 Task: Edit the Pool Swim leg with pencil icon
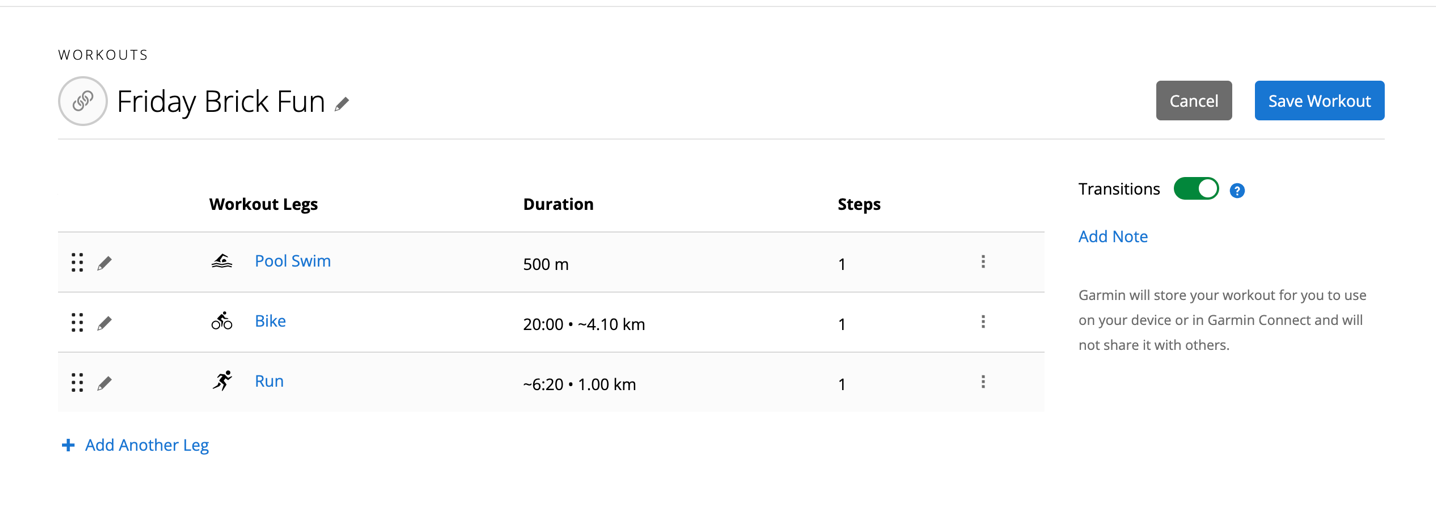point(105,263)
